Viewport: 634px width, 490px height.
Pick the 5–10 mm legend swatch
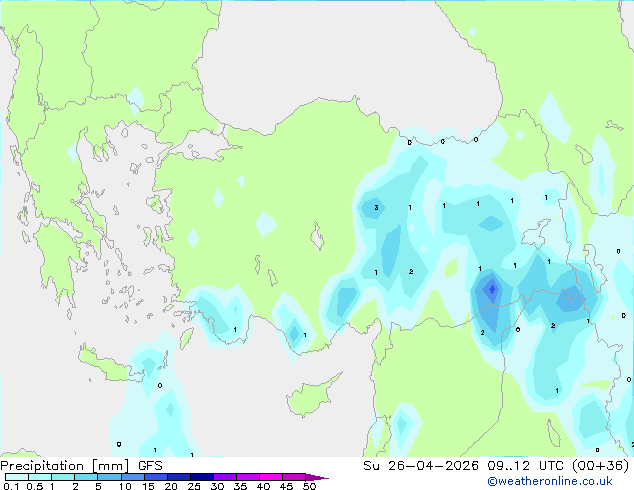[x=109, y=477]
